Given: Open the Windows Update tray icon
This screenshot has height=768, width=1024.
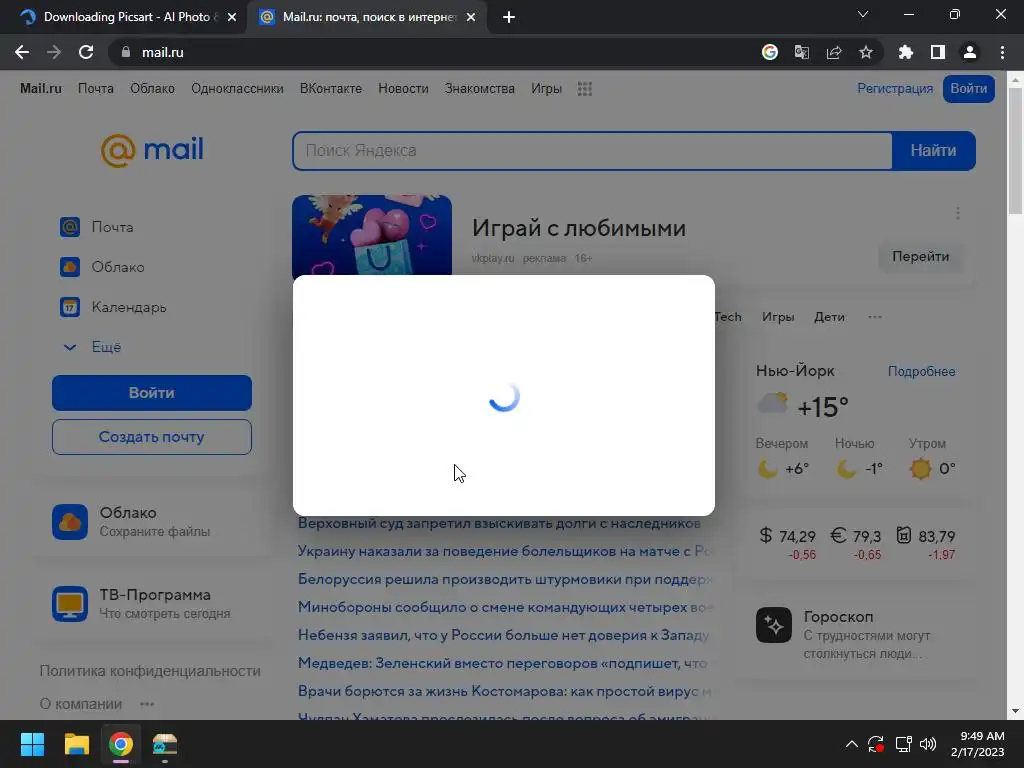Looking at the screenshot, I should [876, 744].
